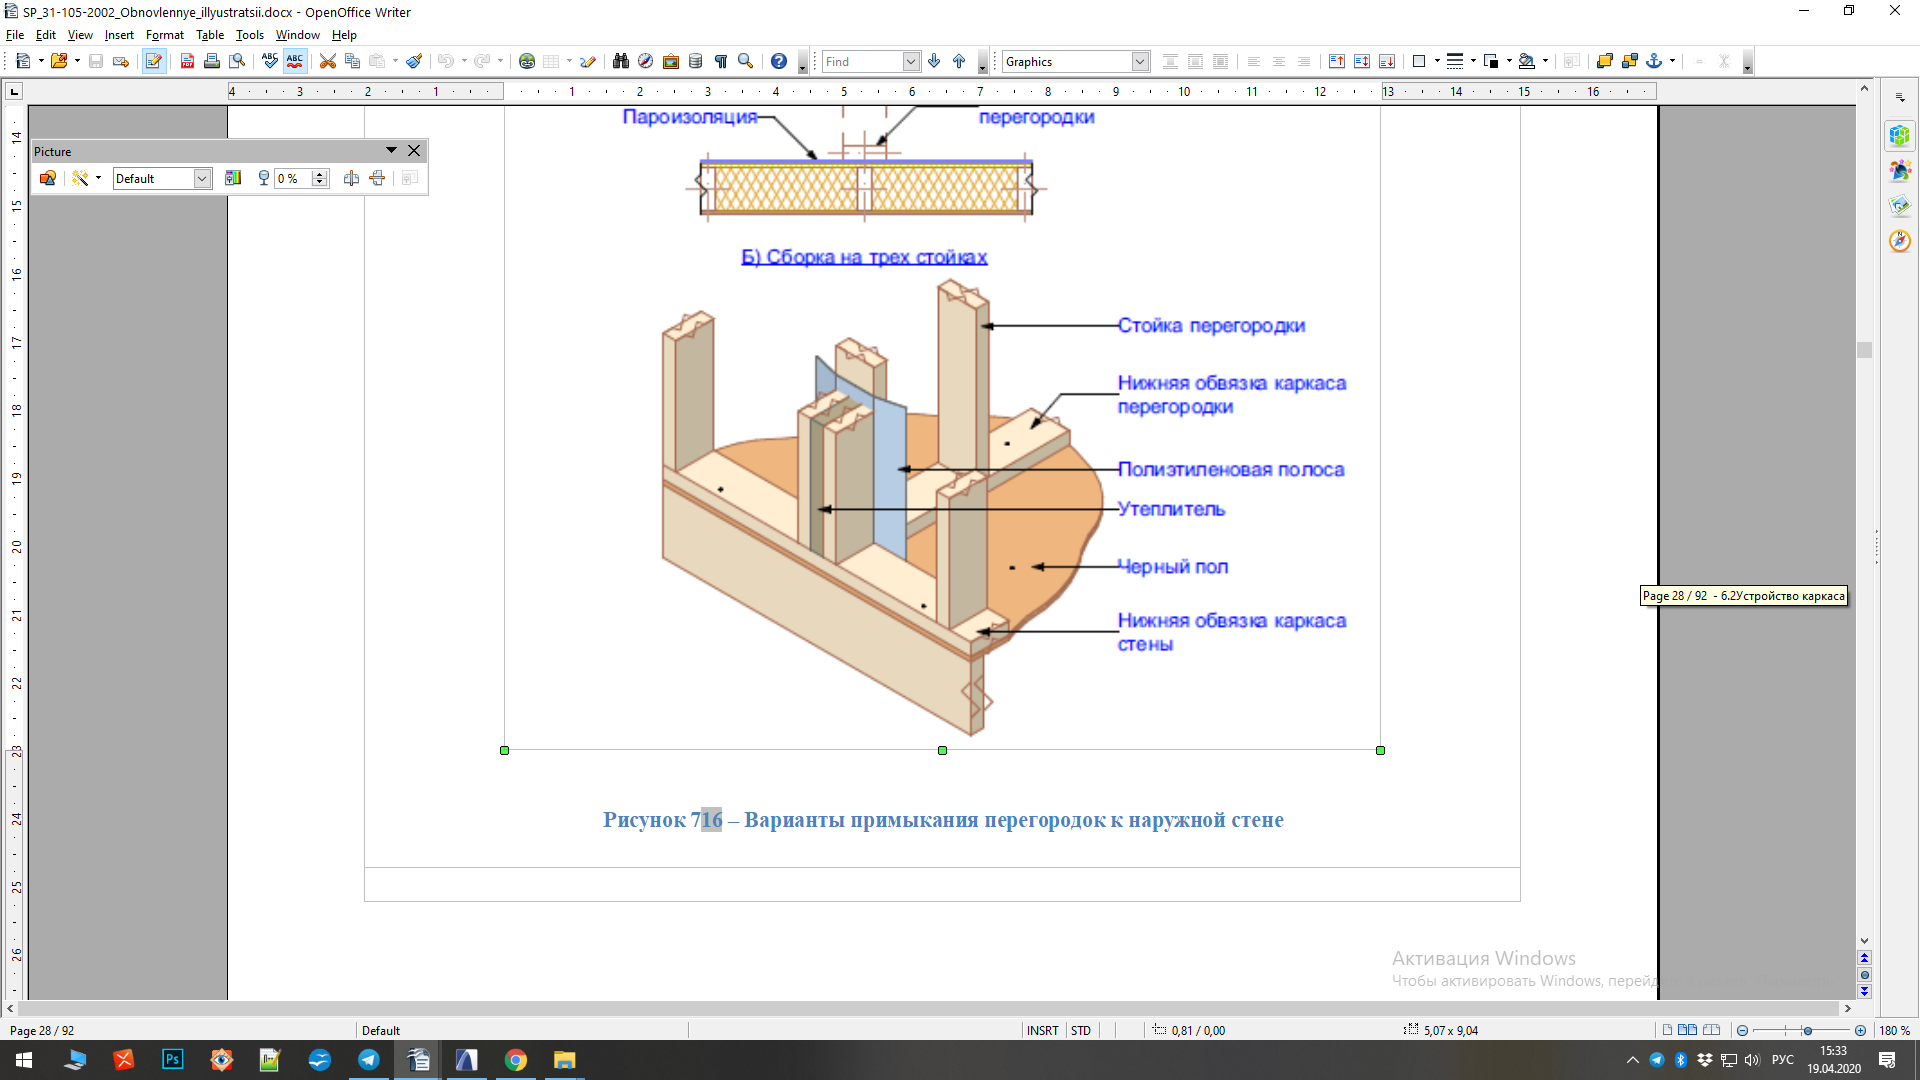The width and height of the screenshot is (1920, 1080).
Task: Open Background Color dropdown
Action: pos(1545,61)
